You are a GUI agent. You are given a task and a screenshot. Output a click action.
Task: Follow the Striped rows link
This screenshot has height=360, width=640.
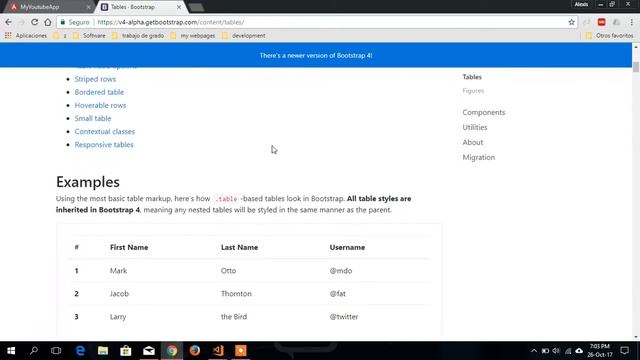95,79
